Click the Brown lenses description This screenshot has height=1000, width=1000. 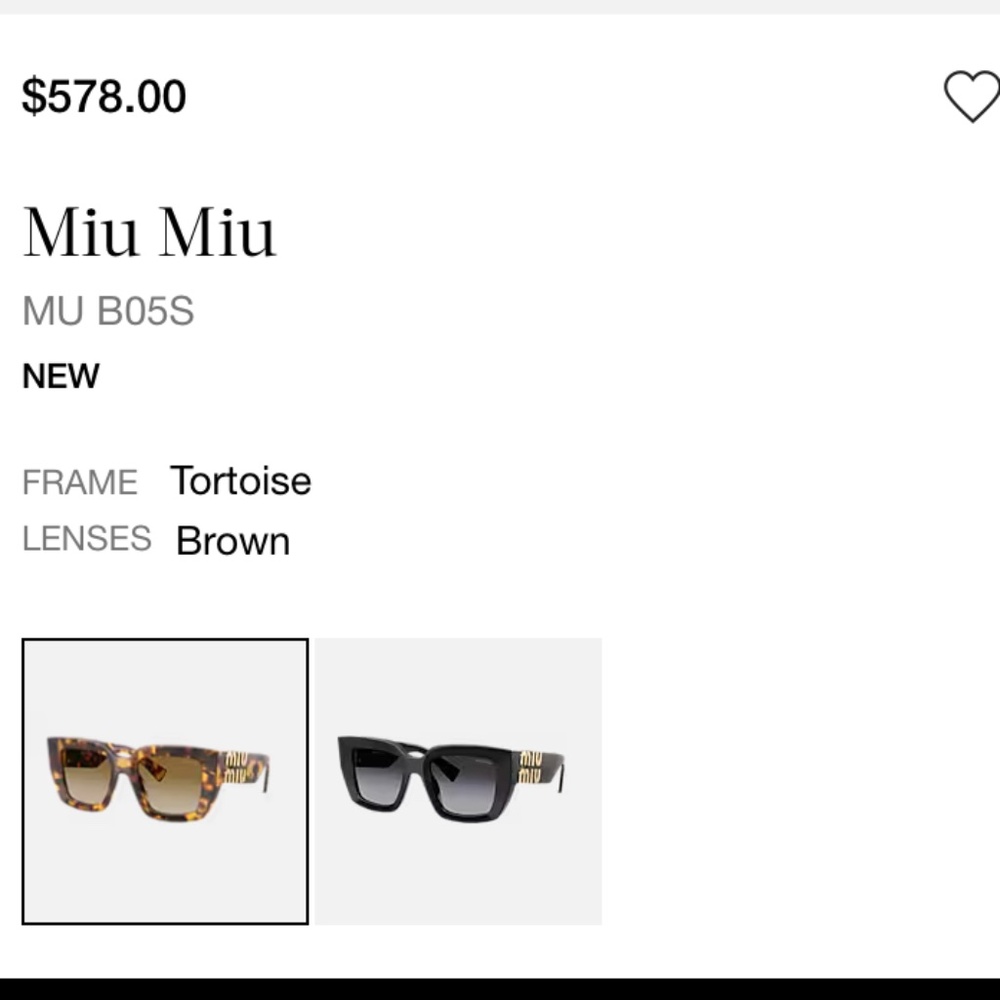(x=232, y=541)
